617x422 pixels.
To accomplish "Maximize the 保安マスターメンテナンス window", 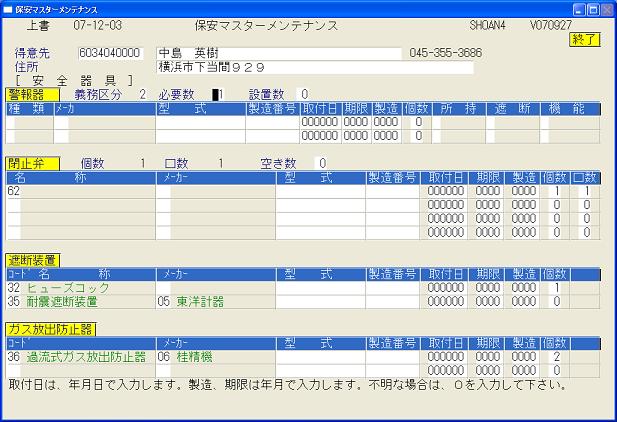I will pos(590,8).
